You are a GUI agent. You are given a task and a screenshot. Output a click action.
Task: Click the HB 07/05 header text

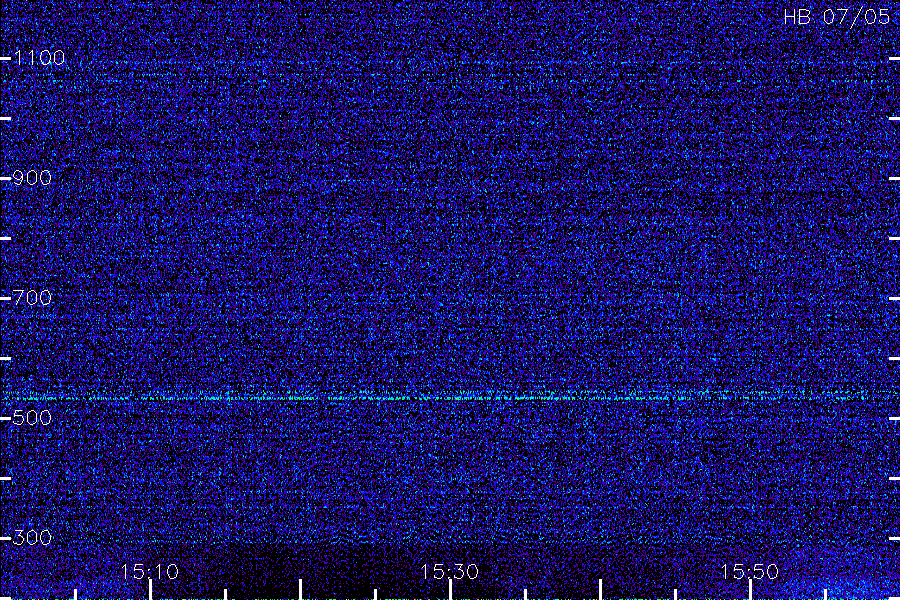[837, 17]
